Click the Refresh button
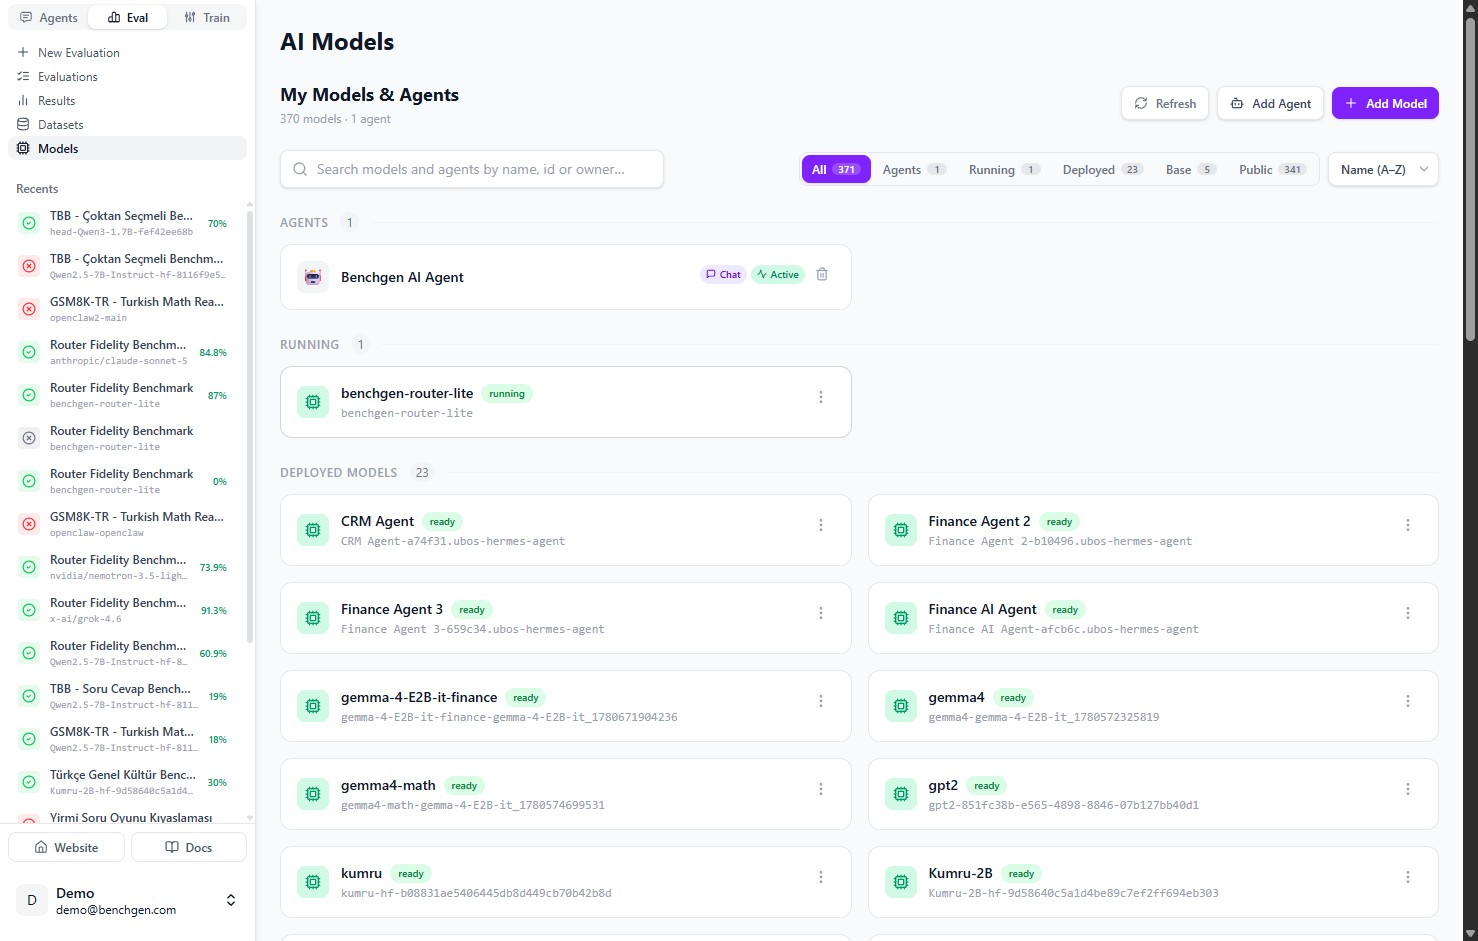This screenshot has height=941, width=1478. click(x=1165, y=103)
